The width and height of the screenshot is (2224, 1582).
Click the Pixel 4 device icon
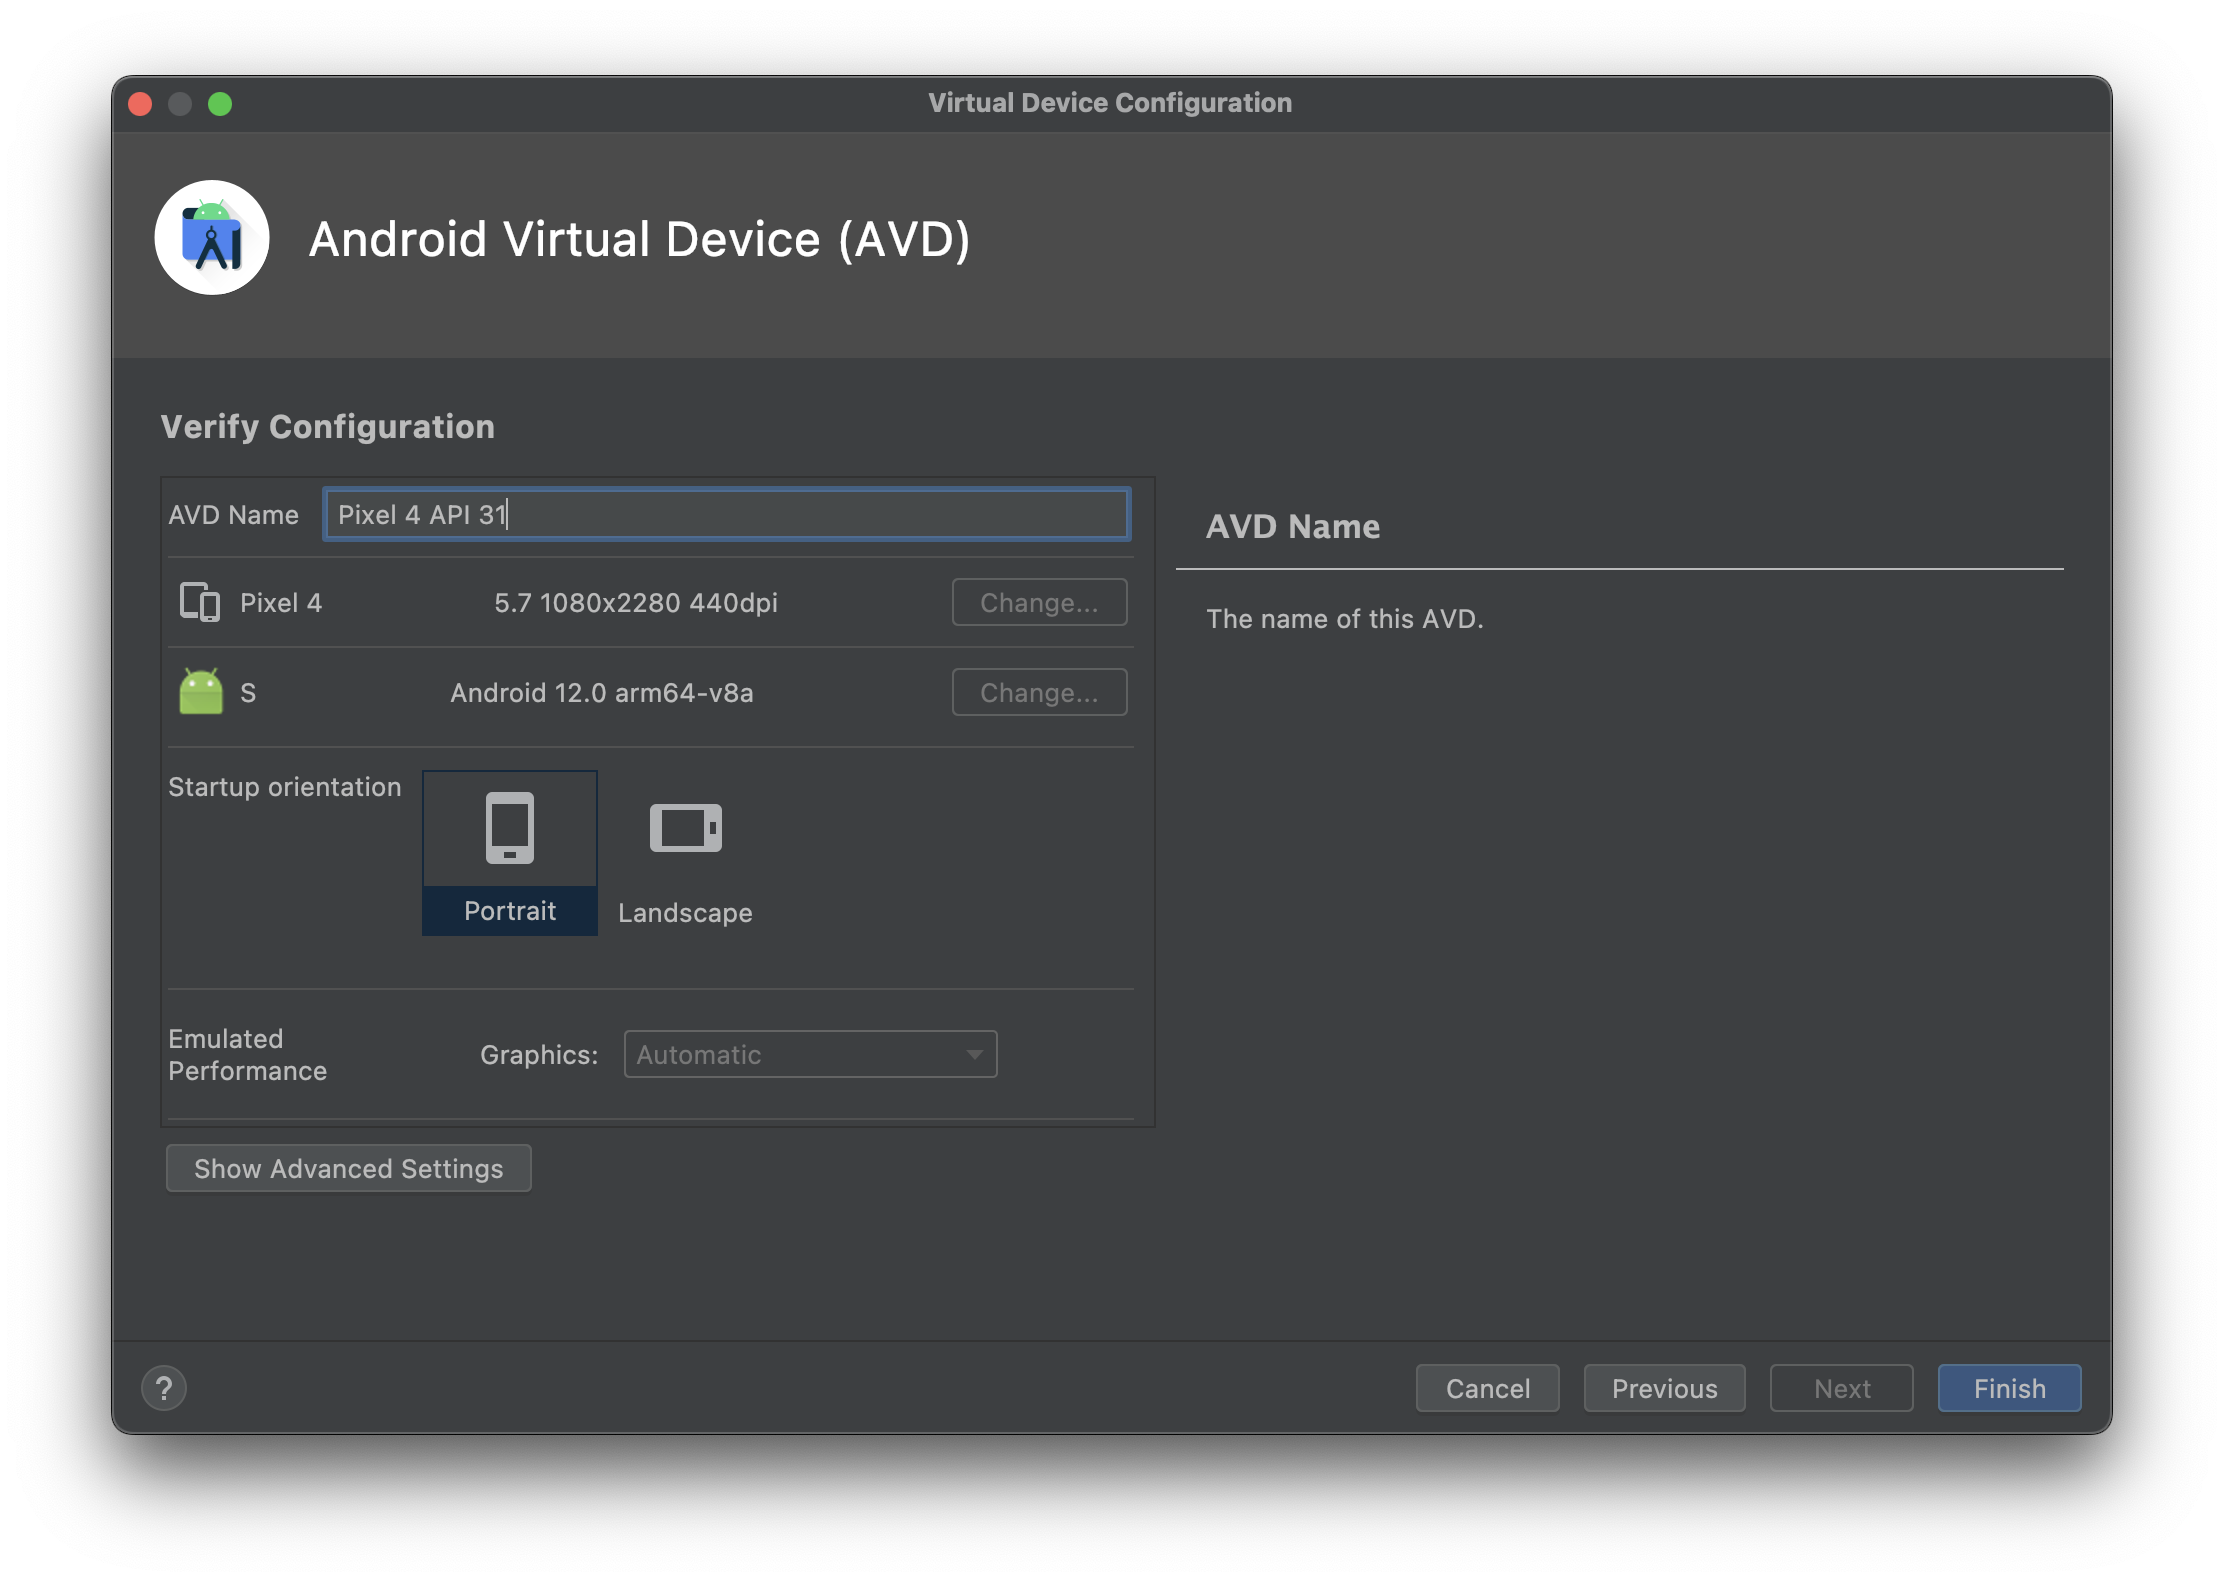199,602
